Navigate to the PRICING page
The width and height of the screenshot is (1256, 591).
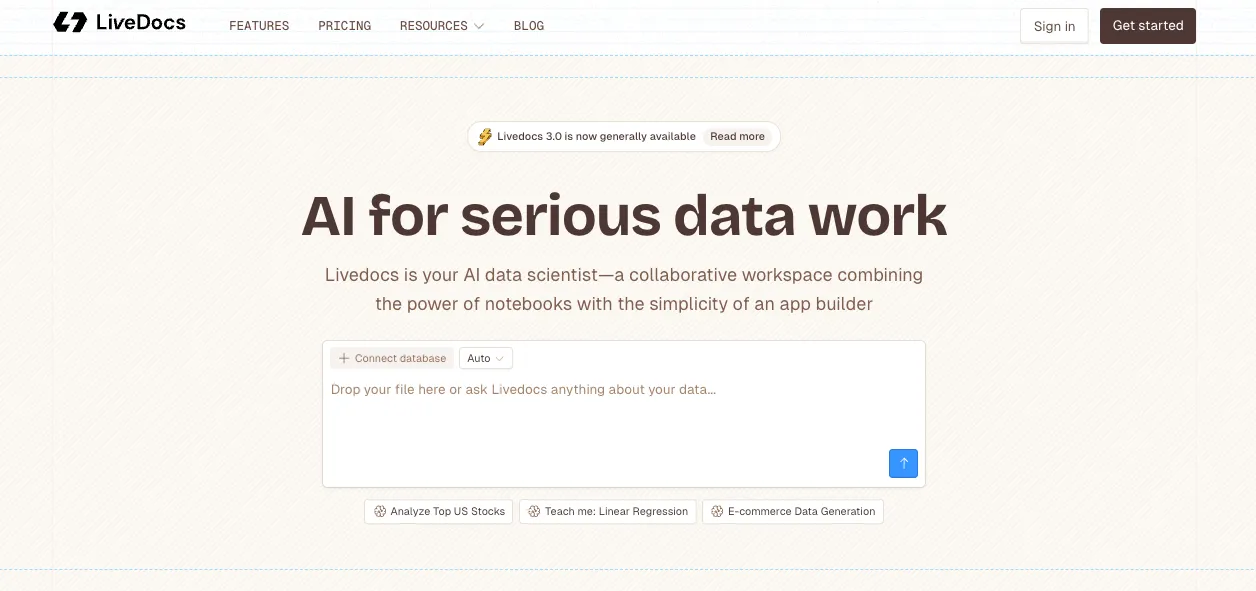coord(344,26)
